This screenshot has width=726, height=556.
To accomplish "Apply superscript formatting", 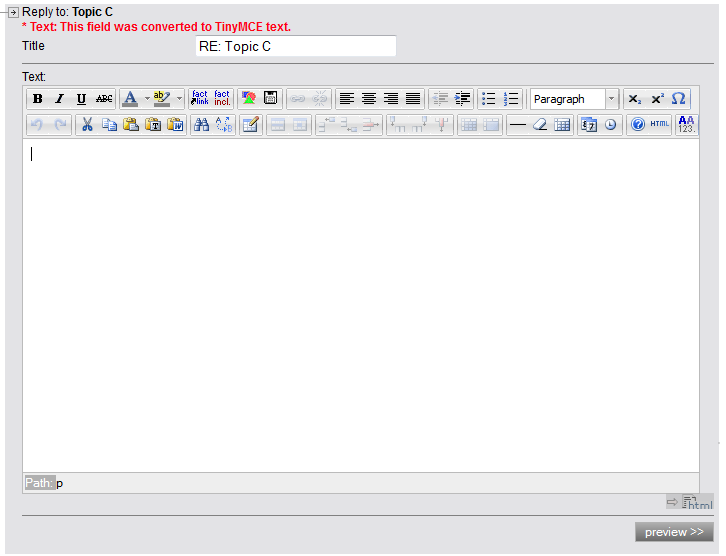I will pos(657,99).
